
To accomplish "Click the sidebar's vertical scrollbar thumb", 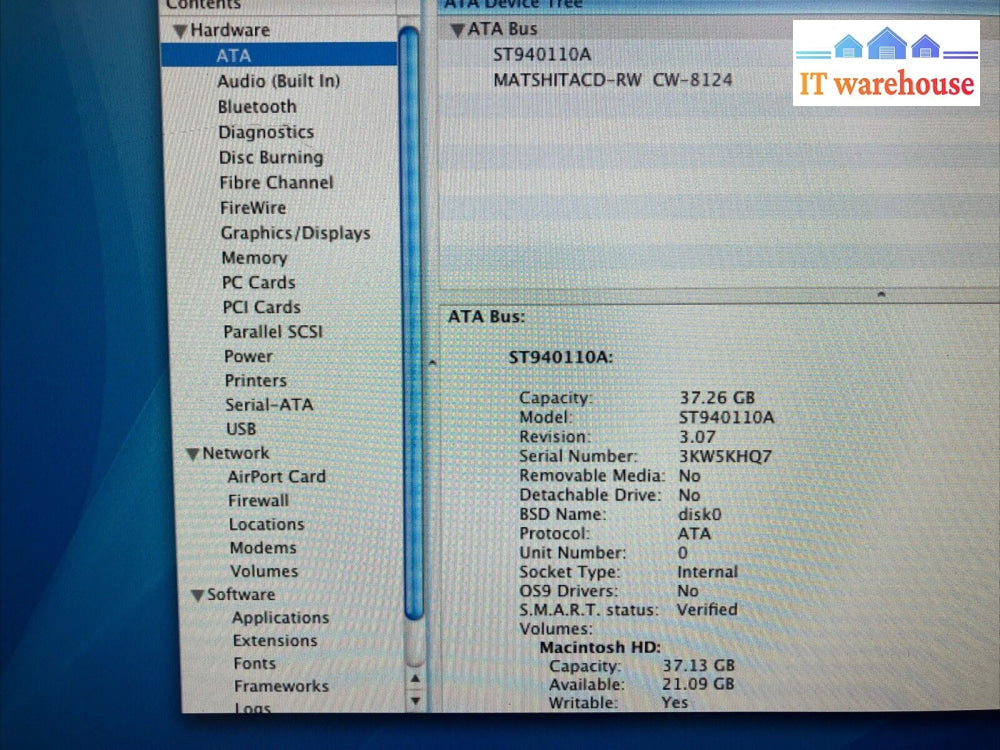I will 410,320.
